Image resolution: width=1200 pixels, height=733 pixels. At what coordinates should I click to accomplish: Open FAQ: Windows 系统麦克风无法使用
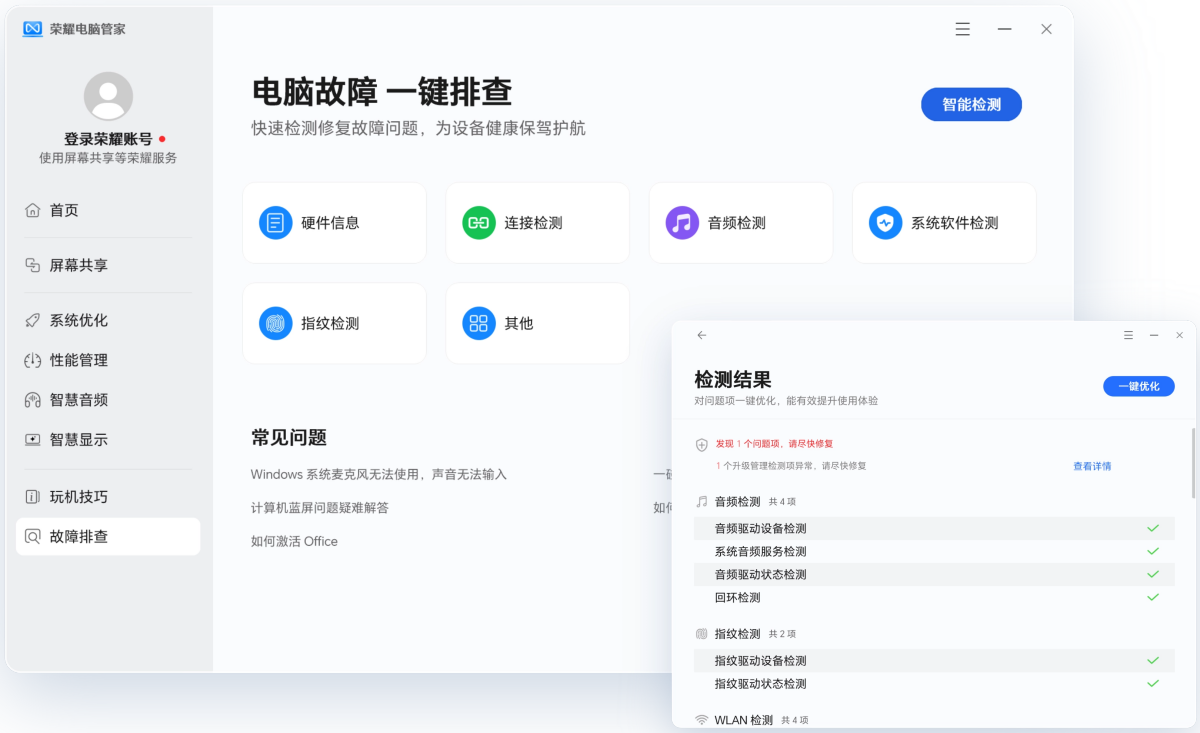379,474
